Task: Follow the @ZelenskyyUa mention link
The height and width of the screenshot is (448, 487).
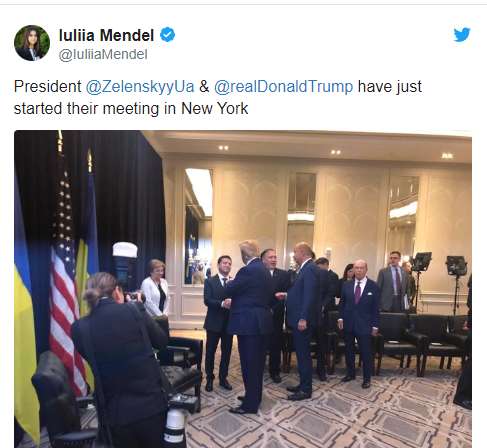Action: [x=140, y=87]
